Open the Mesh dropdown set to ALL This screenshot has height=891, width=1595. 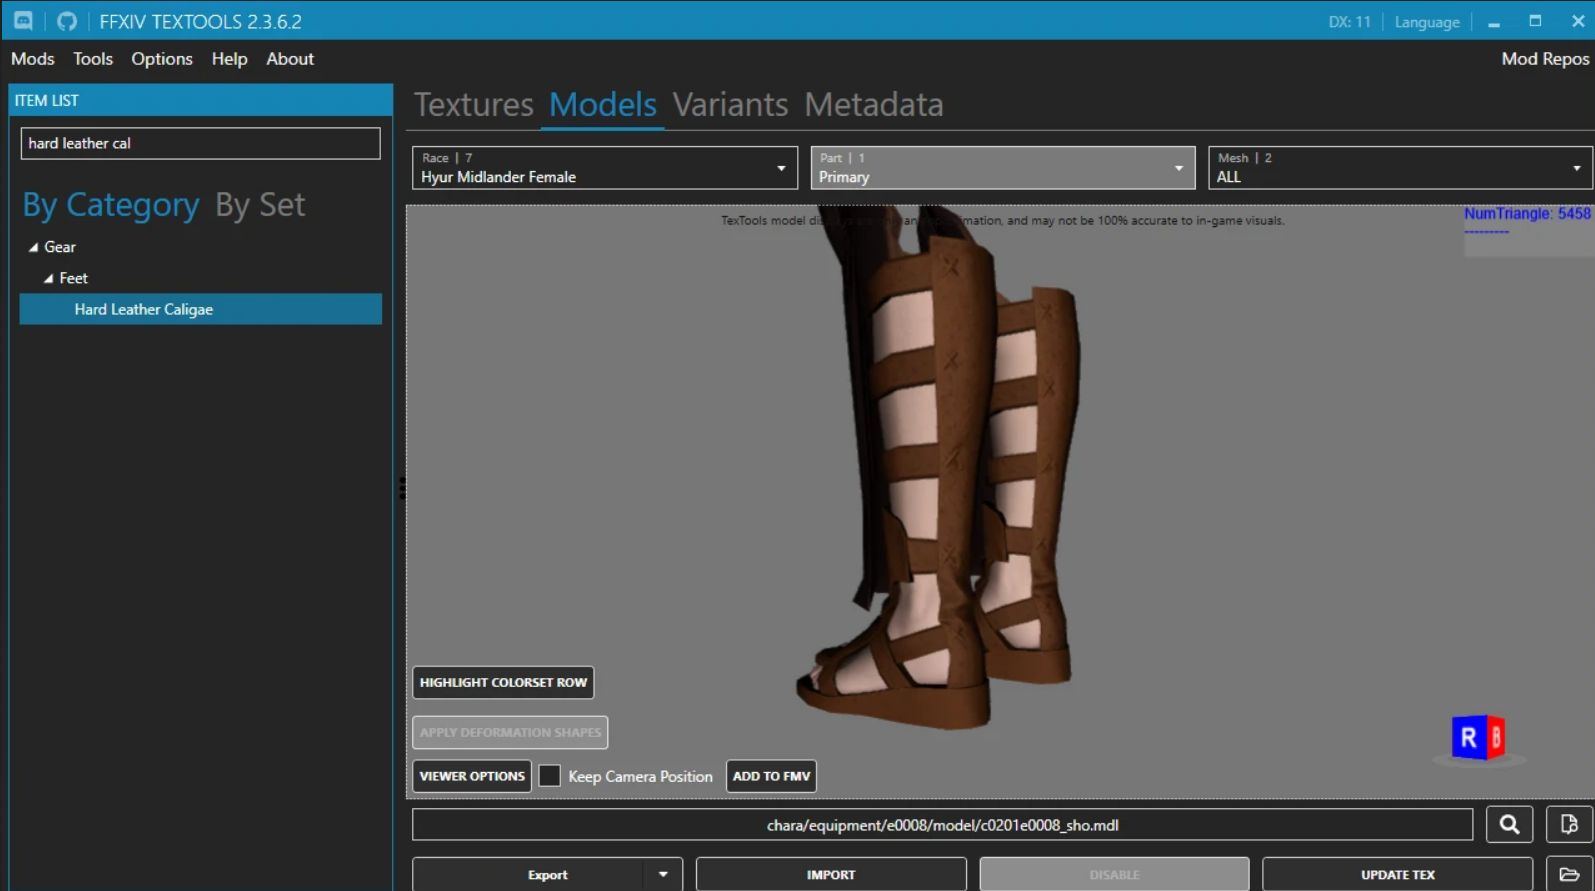pyautogui.click(x=1400, y=168)
